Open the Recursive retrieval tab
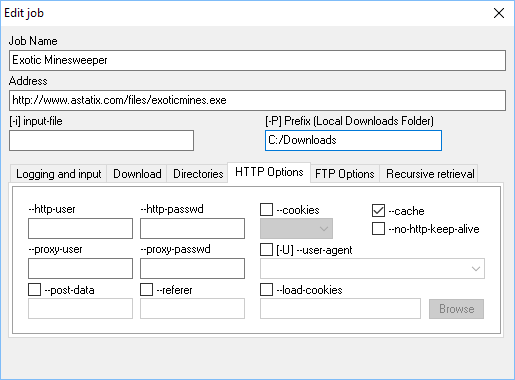This screenshot has height=380, width=515. [430, 174]
